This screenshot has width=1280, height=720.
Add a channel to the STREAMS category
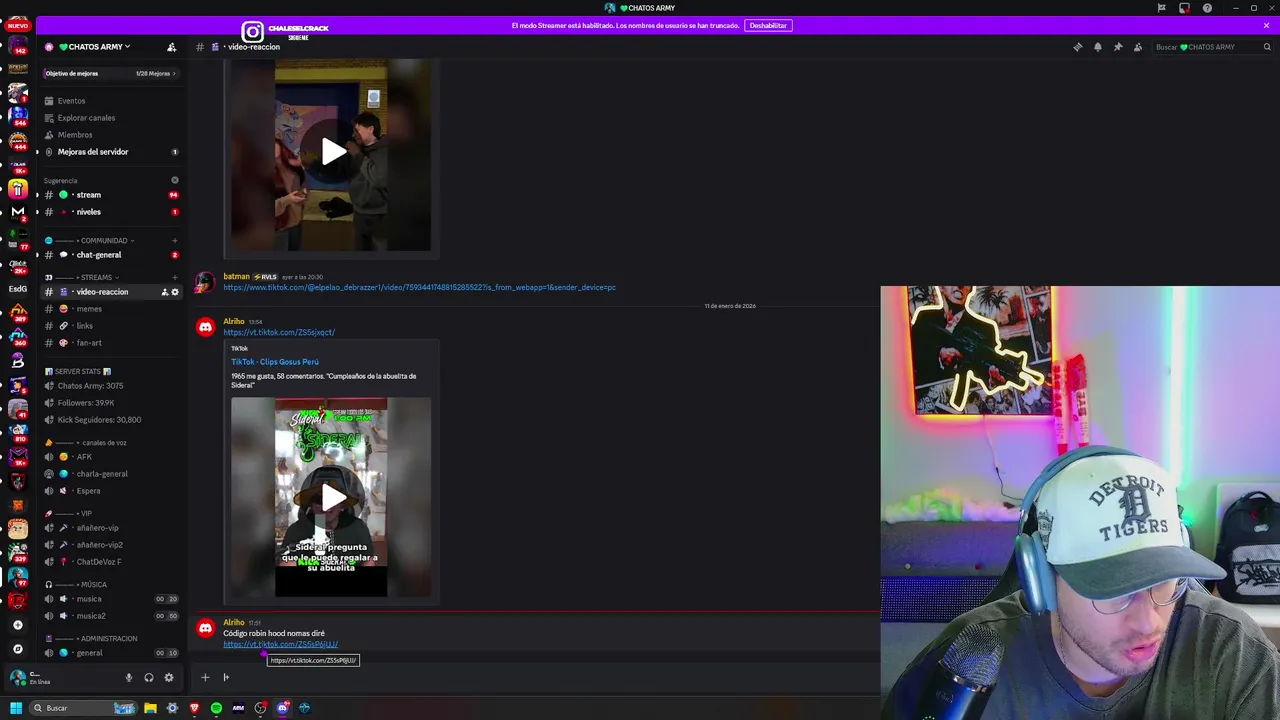tap(174, 277)
